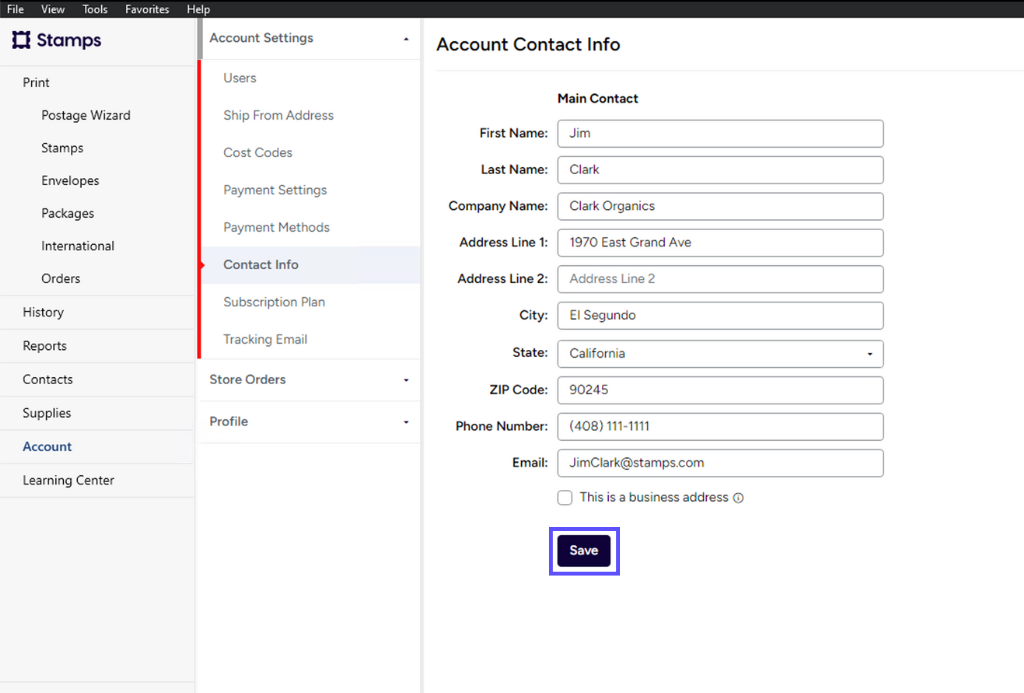Expand the Profile section
Viewport: 1024px width, 693px height.
point(311,421)
